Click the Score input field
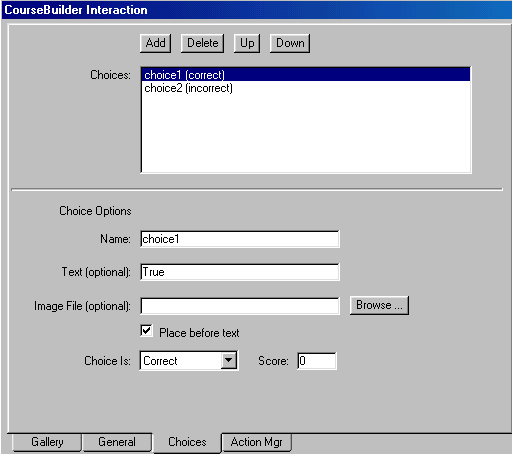The image size is (512, 454). [317, 361]
